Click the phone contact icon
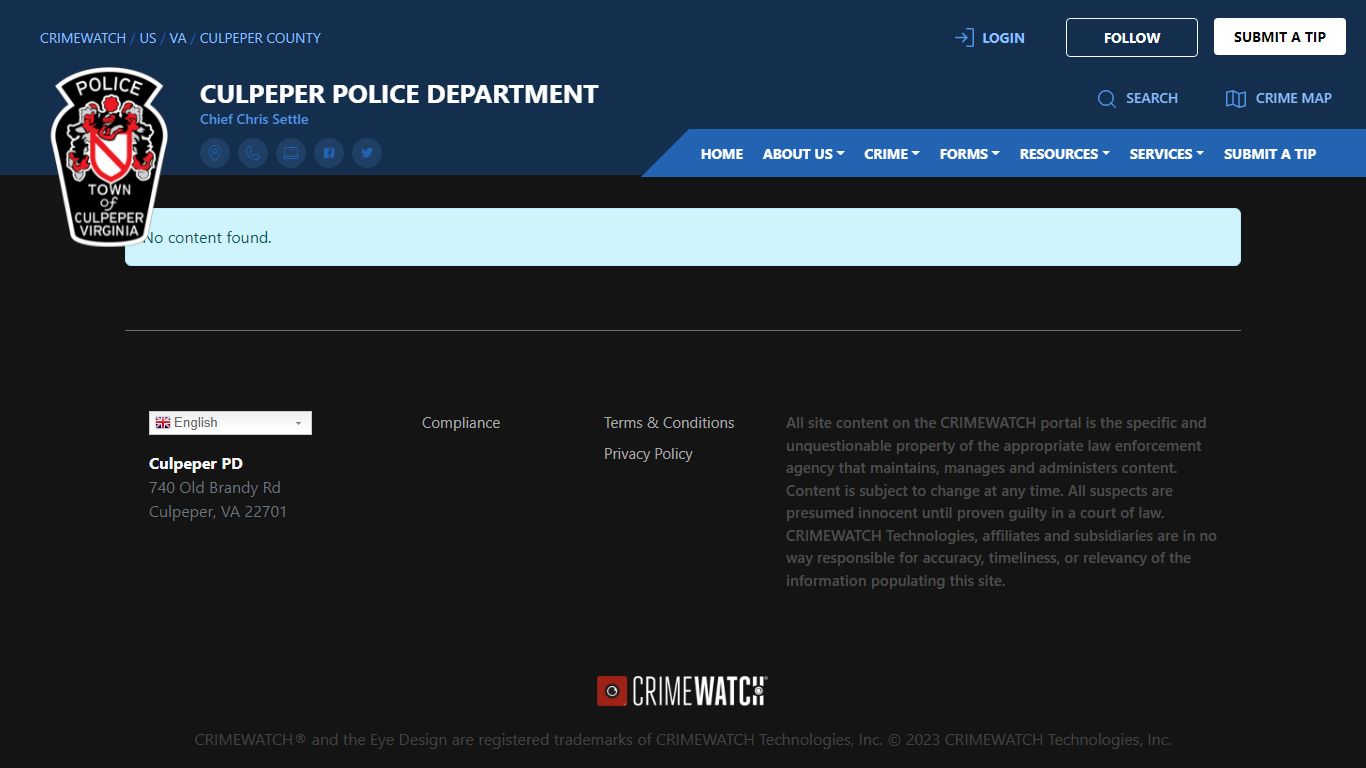 pos(253,153)
